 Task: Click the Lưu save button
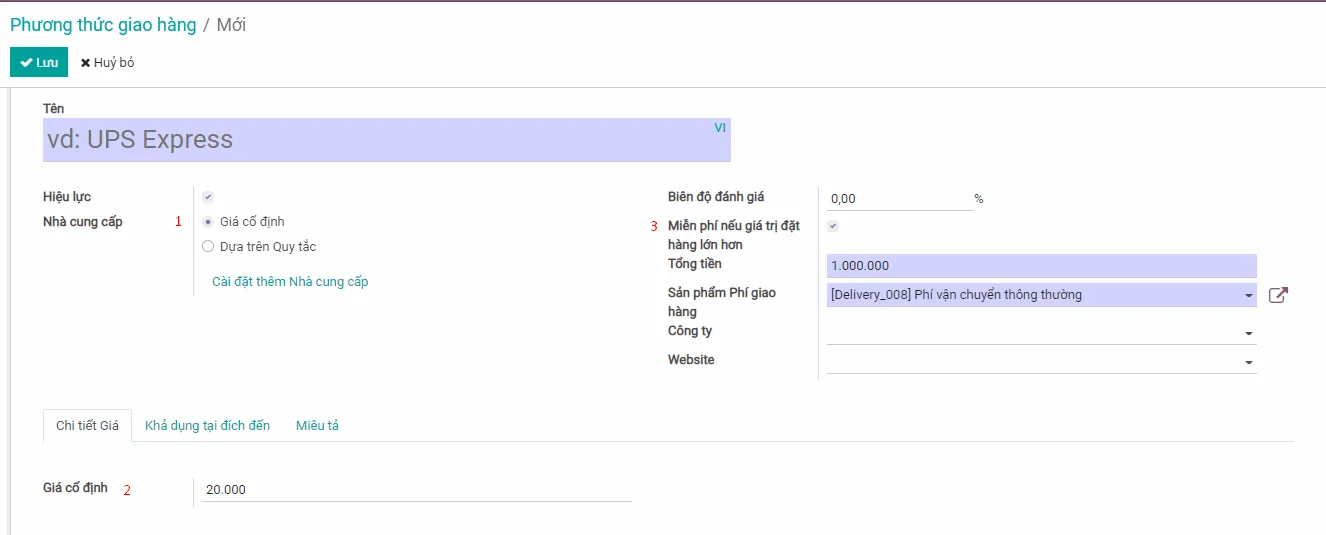coord(39,62)
